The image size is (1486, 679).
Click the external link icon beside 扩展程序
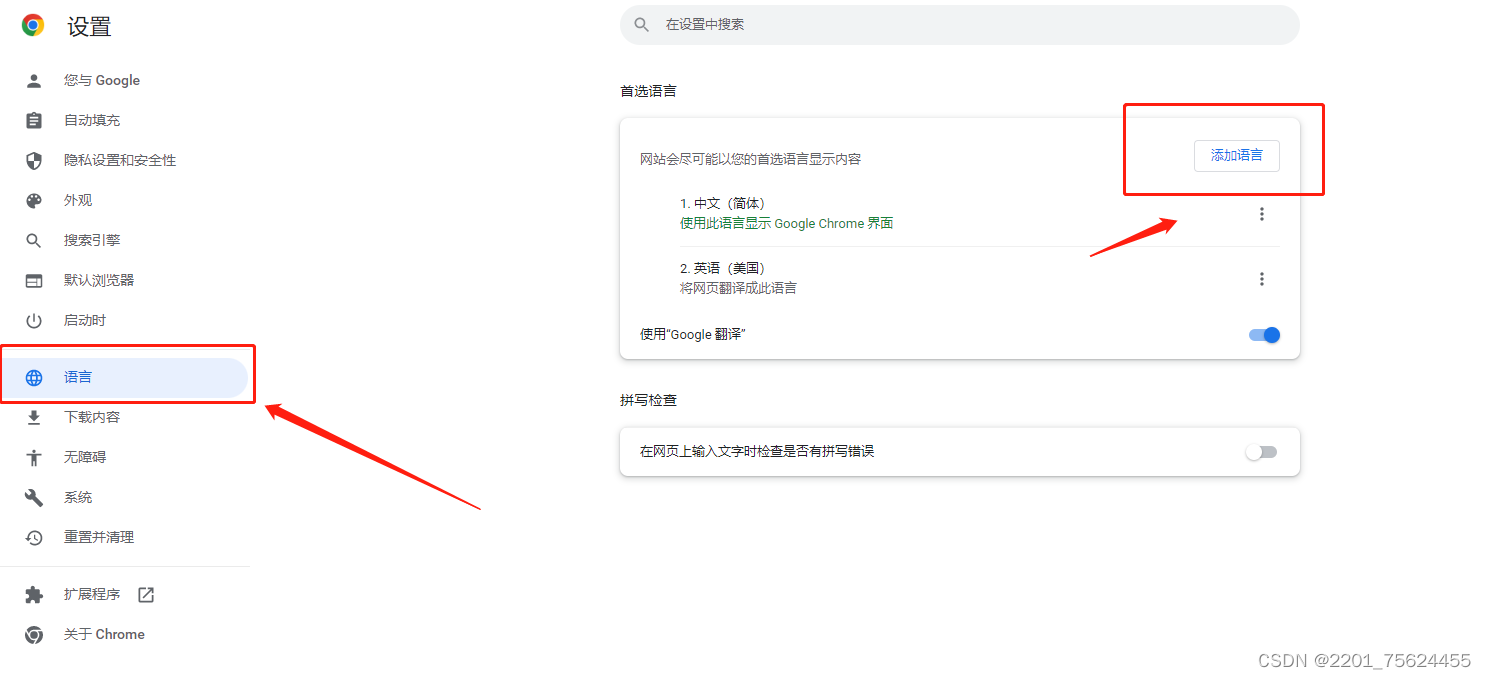[146, 594]
